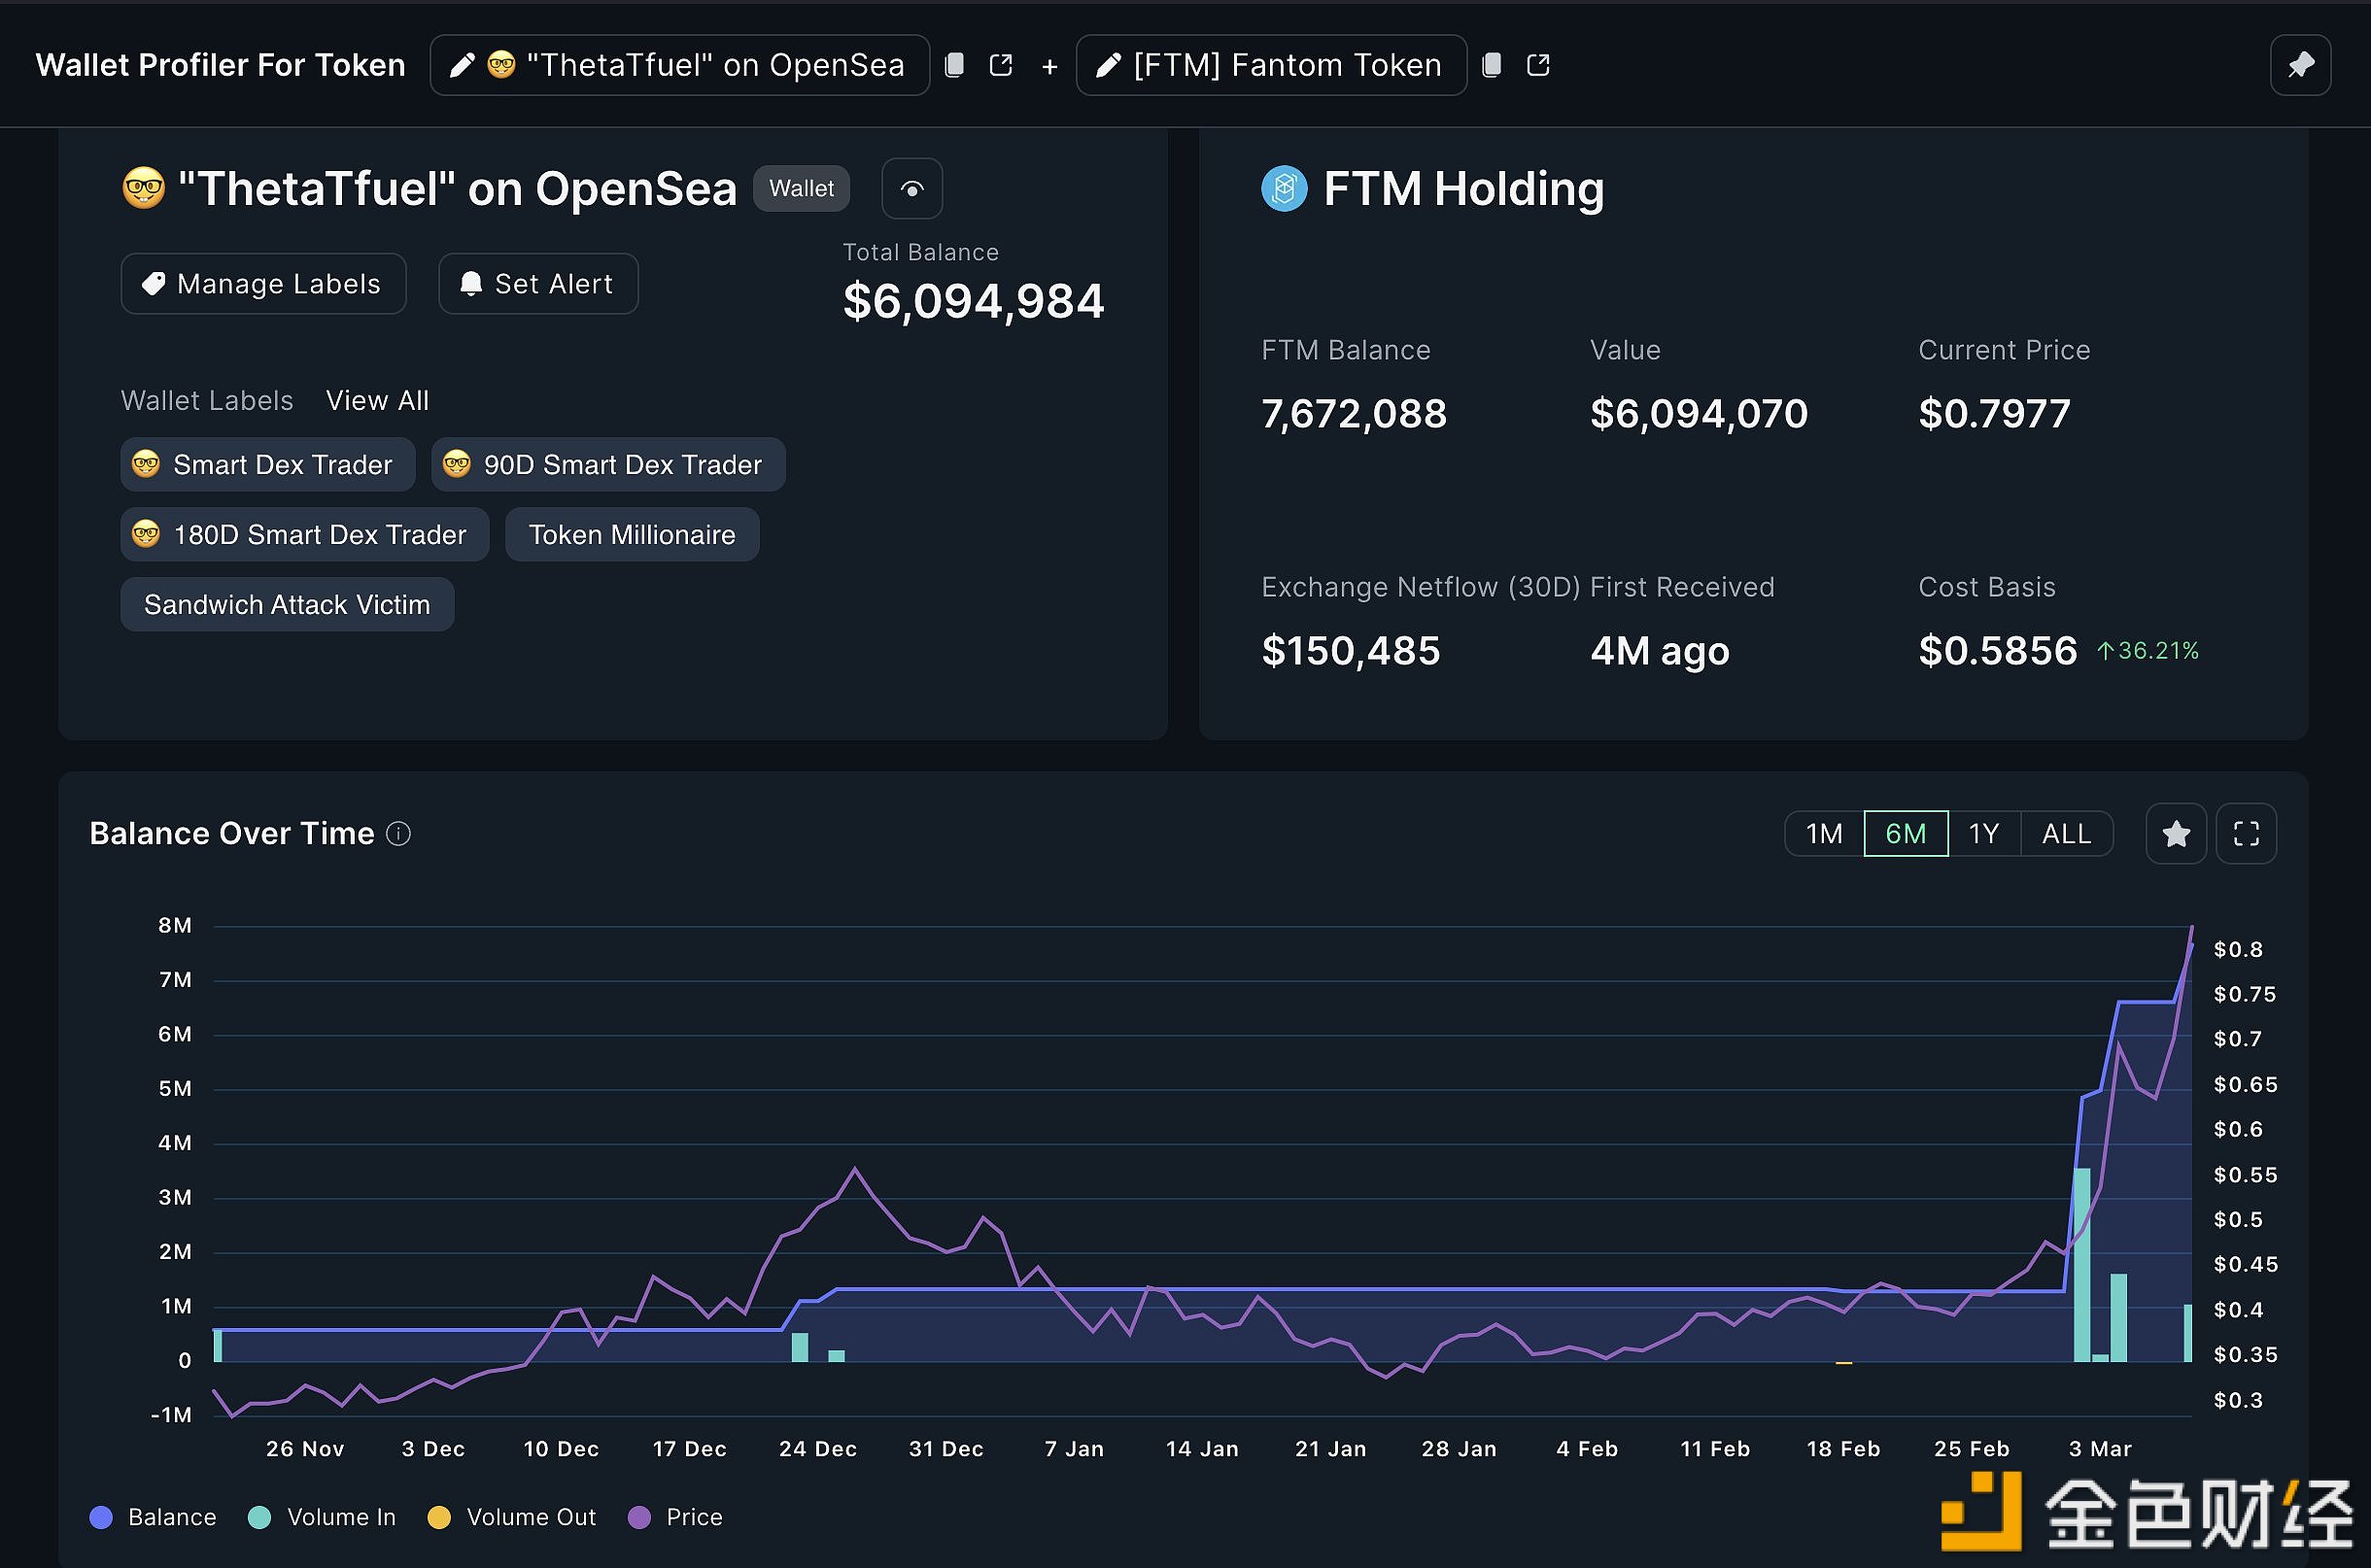Switch chart range to 1Y

click(x=1984, y=833)
